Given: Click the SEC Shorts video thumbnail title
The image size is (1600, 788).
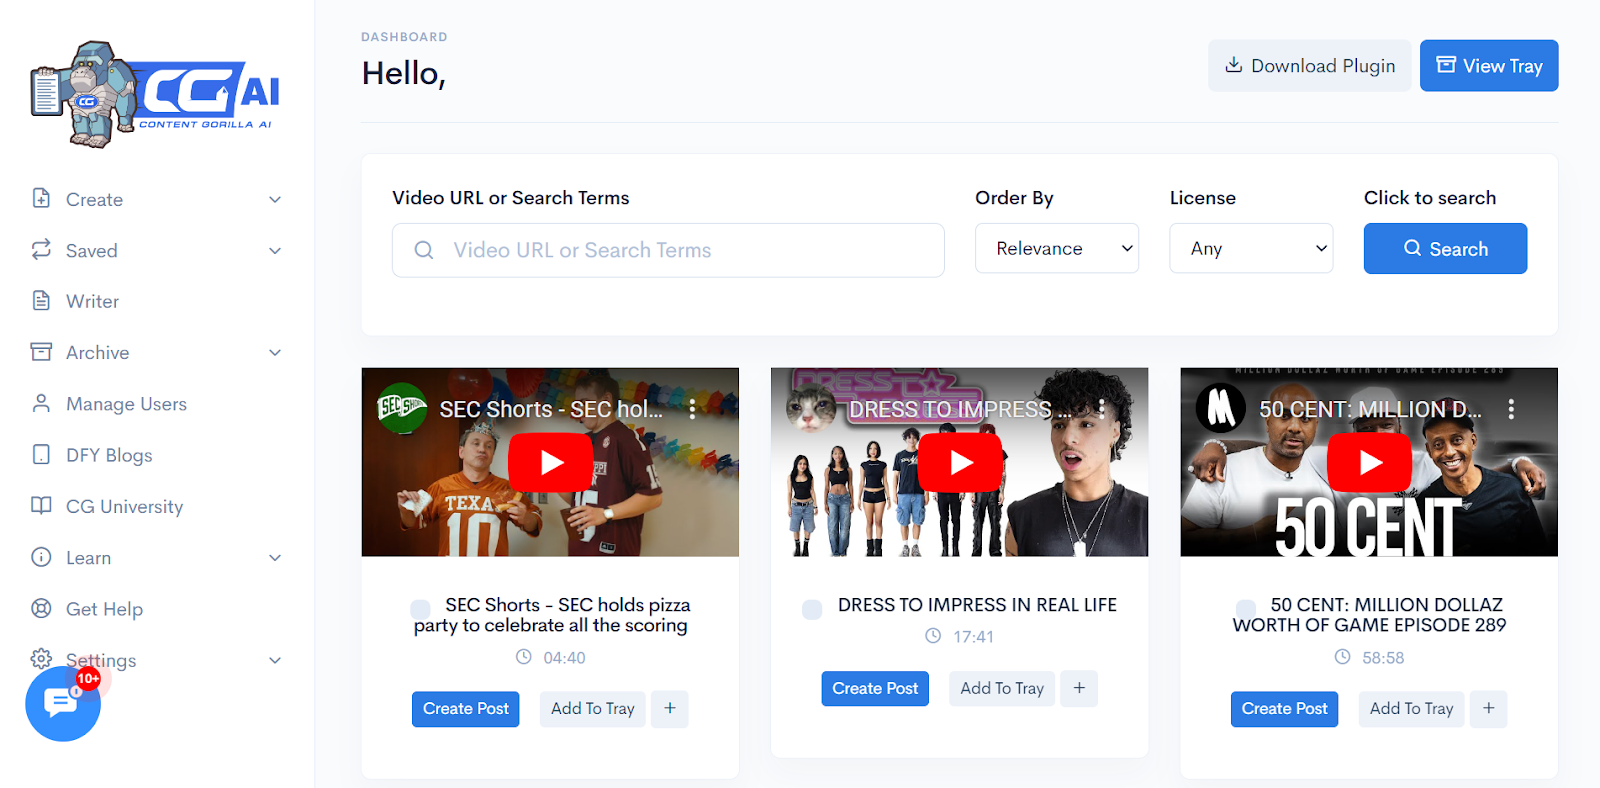Looking at the screenshot, I should pos(551,409).
